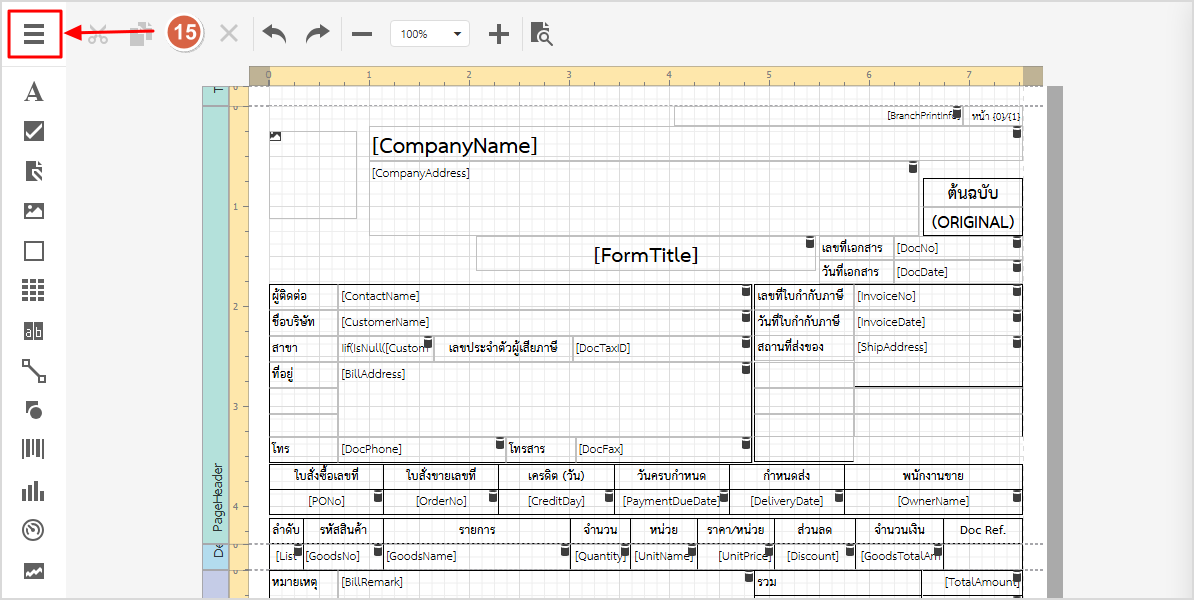Pick the Picture Box tool

pyautogui.click(x=34, y=211)
